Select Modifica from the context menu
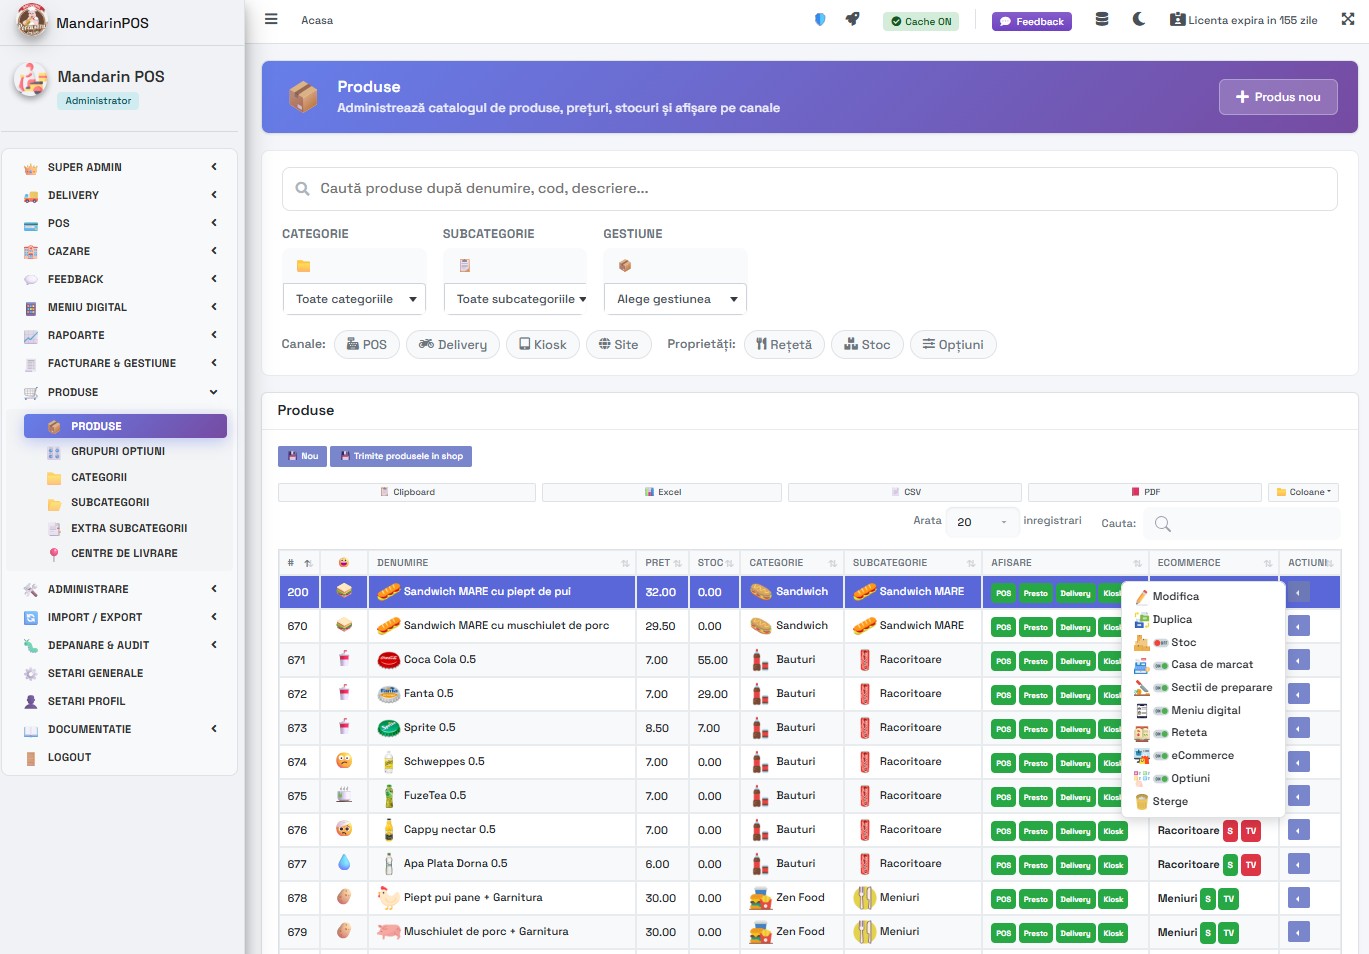The image size is (1369, 954). click(x=1175, y=596)
